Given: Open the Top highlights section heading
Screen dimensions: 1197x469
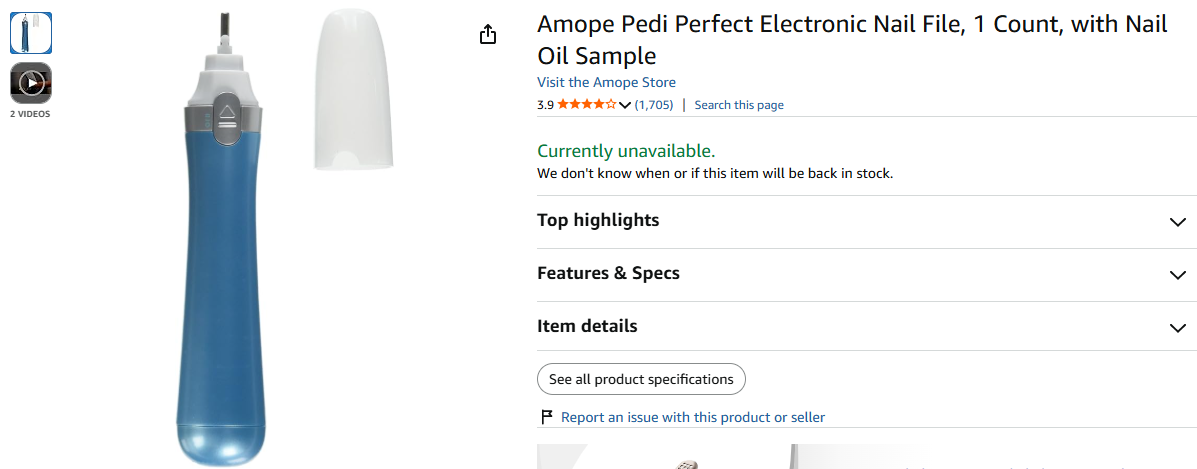Looking at the screenshot, I should [x=598, y=220].
